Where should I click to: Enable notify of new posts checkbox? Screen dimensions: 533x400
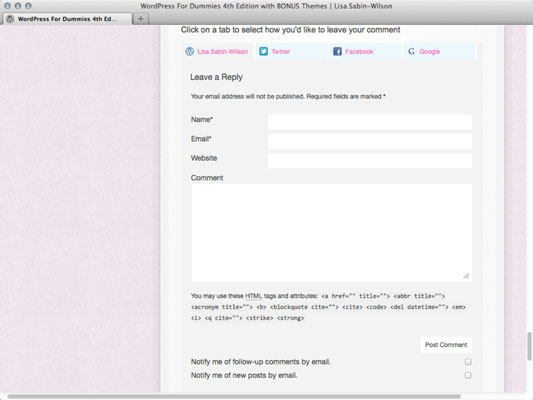tap(468, 375)
